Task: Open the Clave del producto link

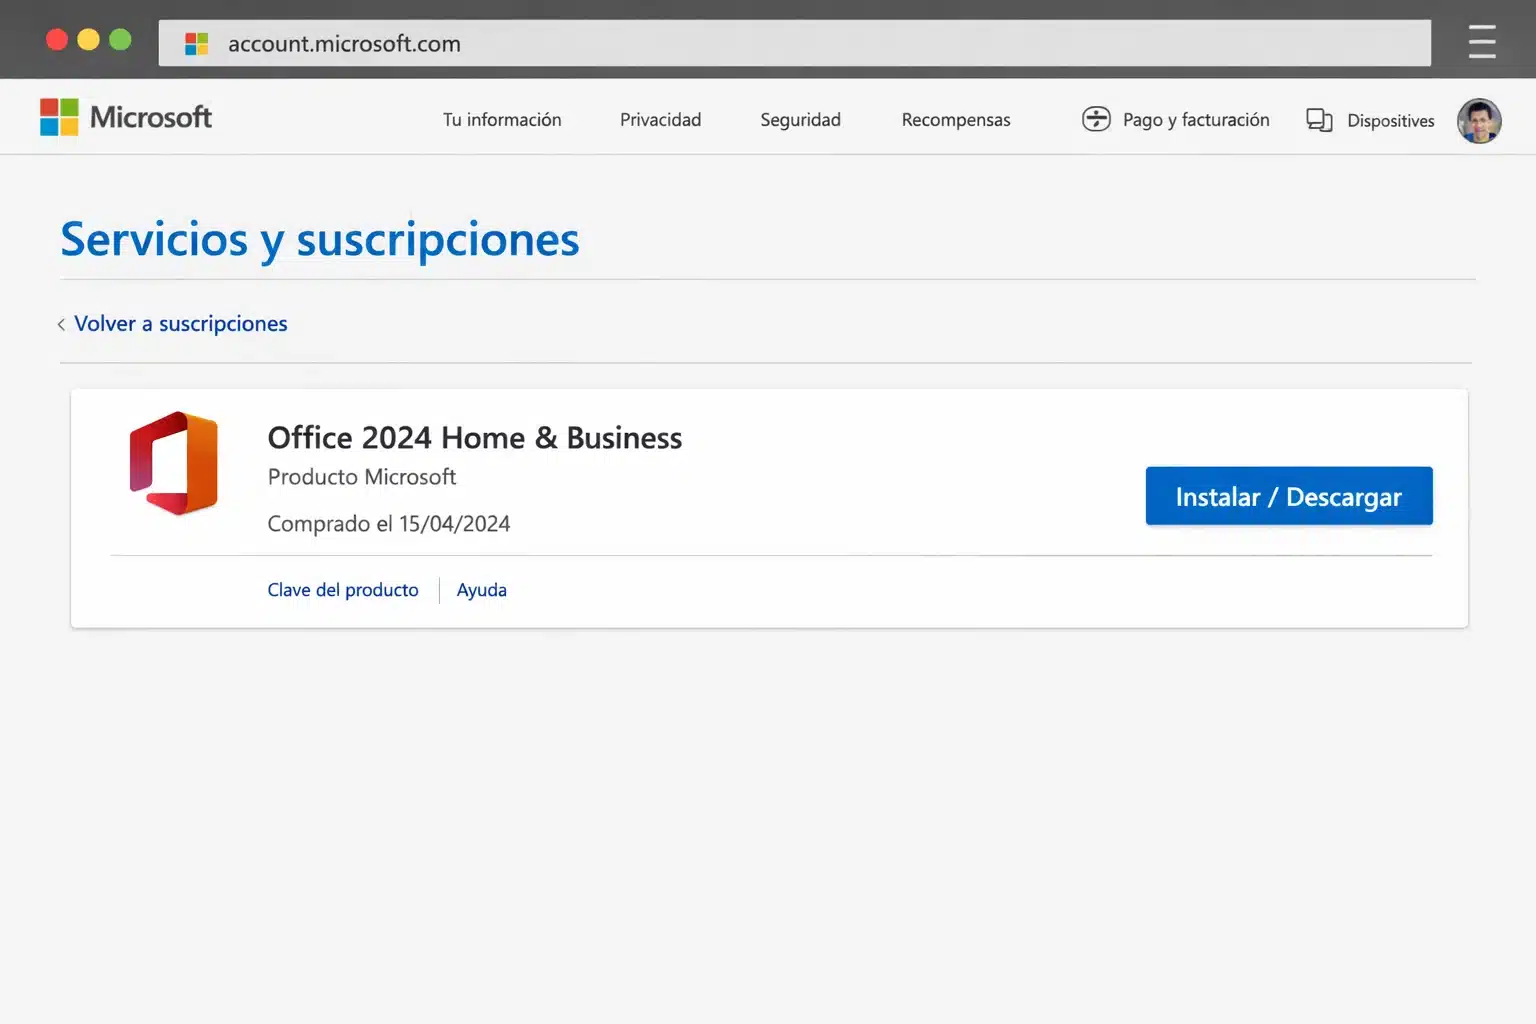Action: click(343, 589)
